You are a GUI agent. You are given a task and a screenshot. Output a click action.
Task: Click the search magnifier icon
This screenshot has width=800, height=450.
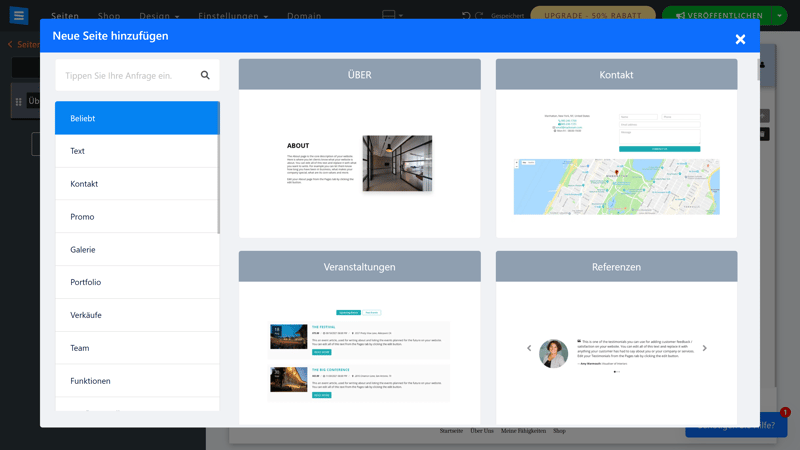tap(205, 75)
